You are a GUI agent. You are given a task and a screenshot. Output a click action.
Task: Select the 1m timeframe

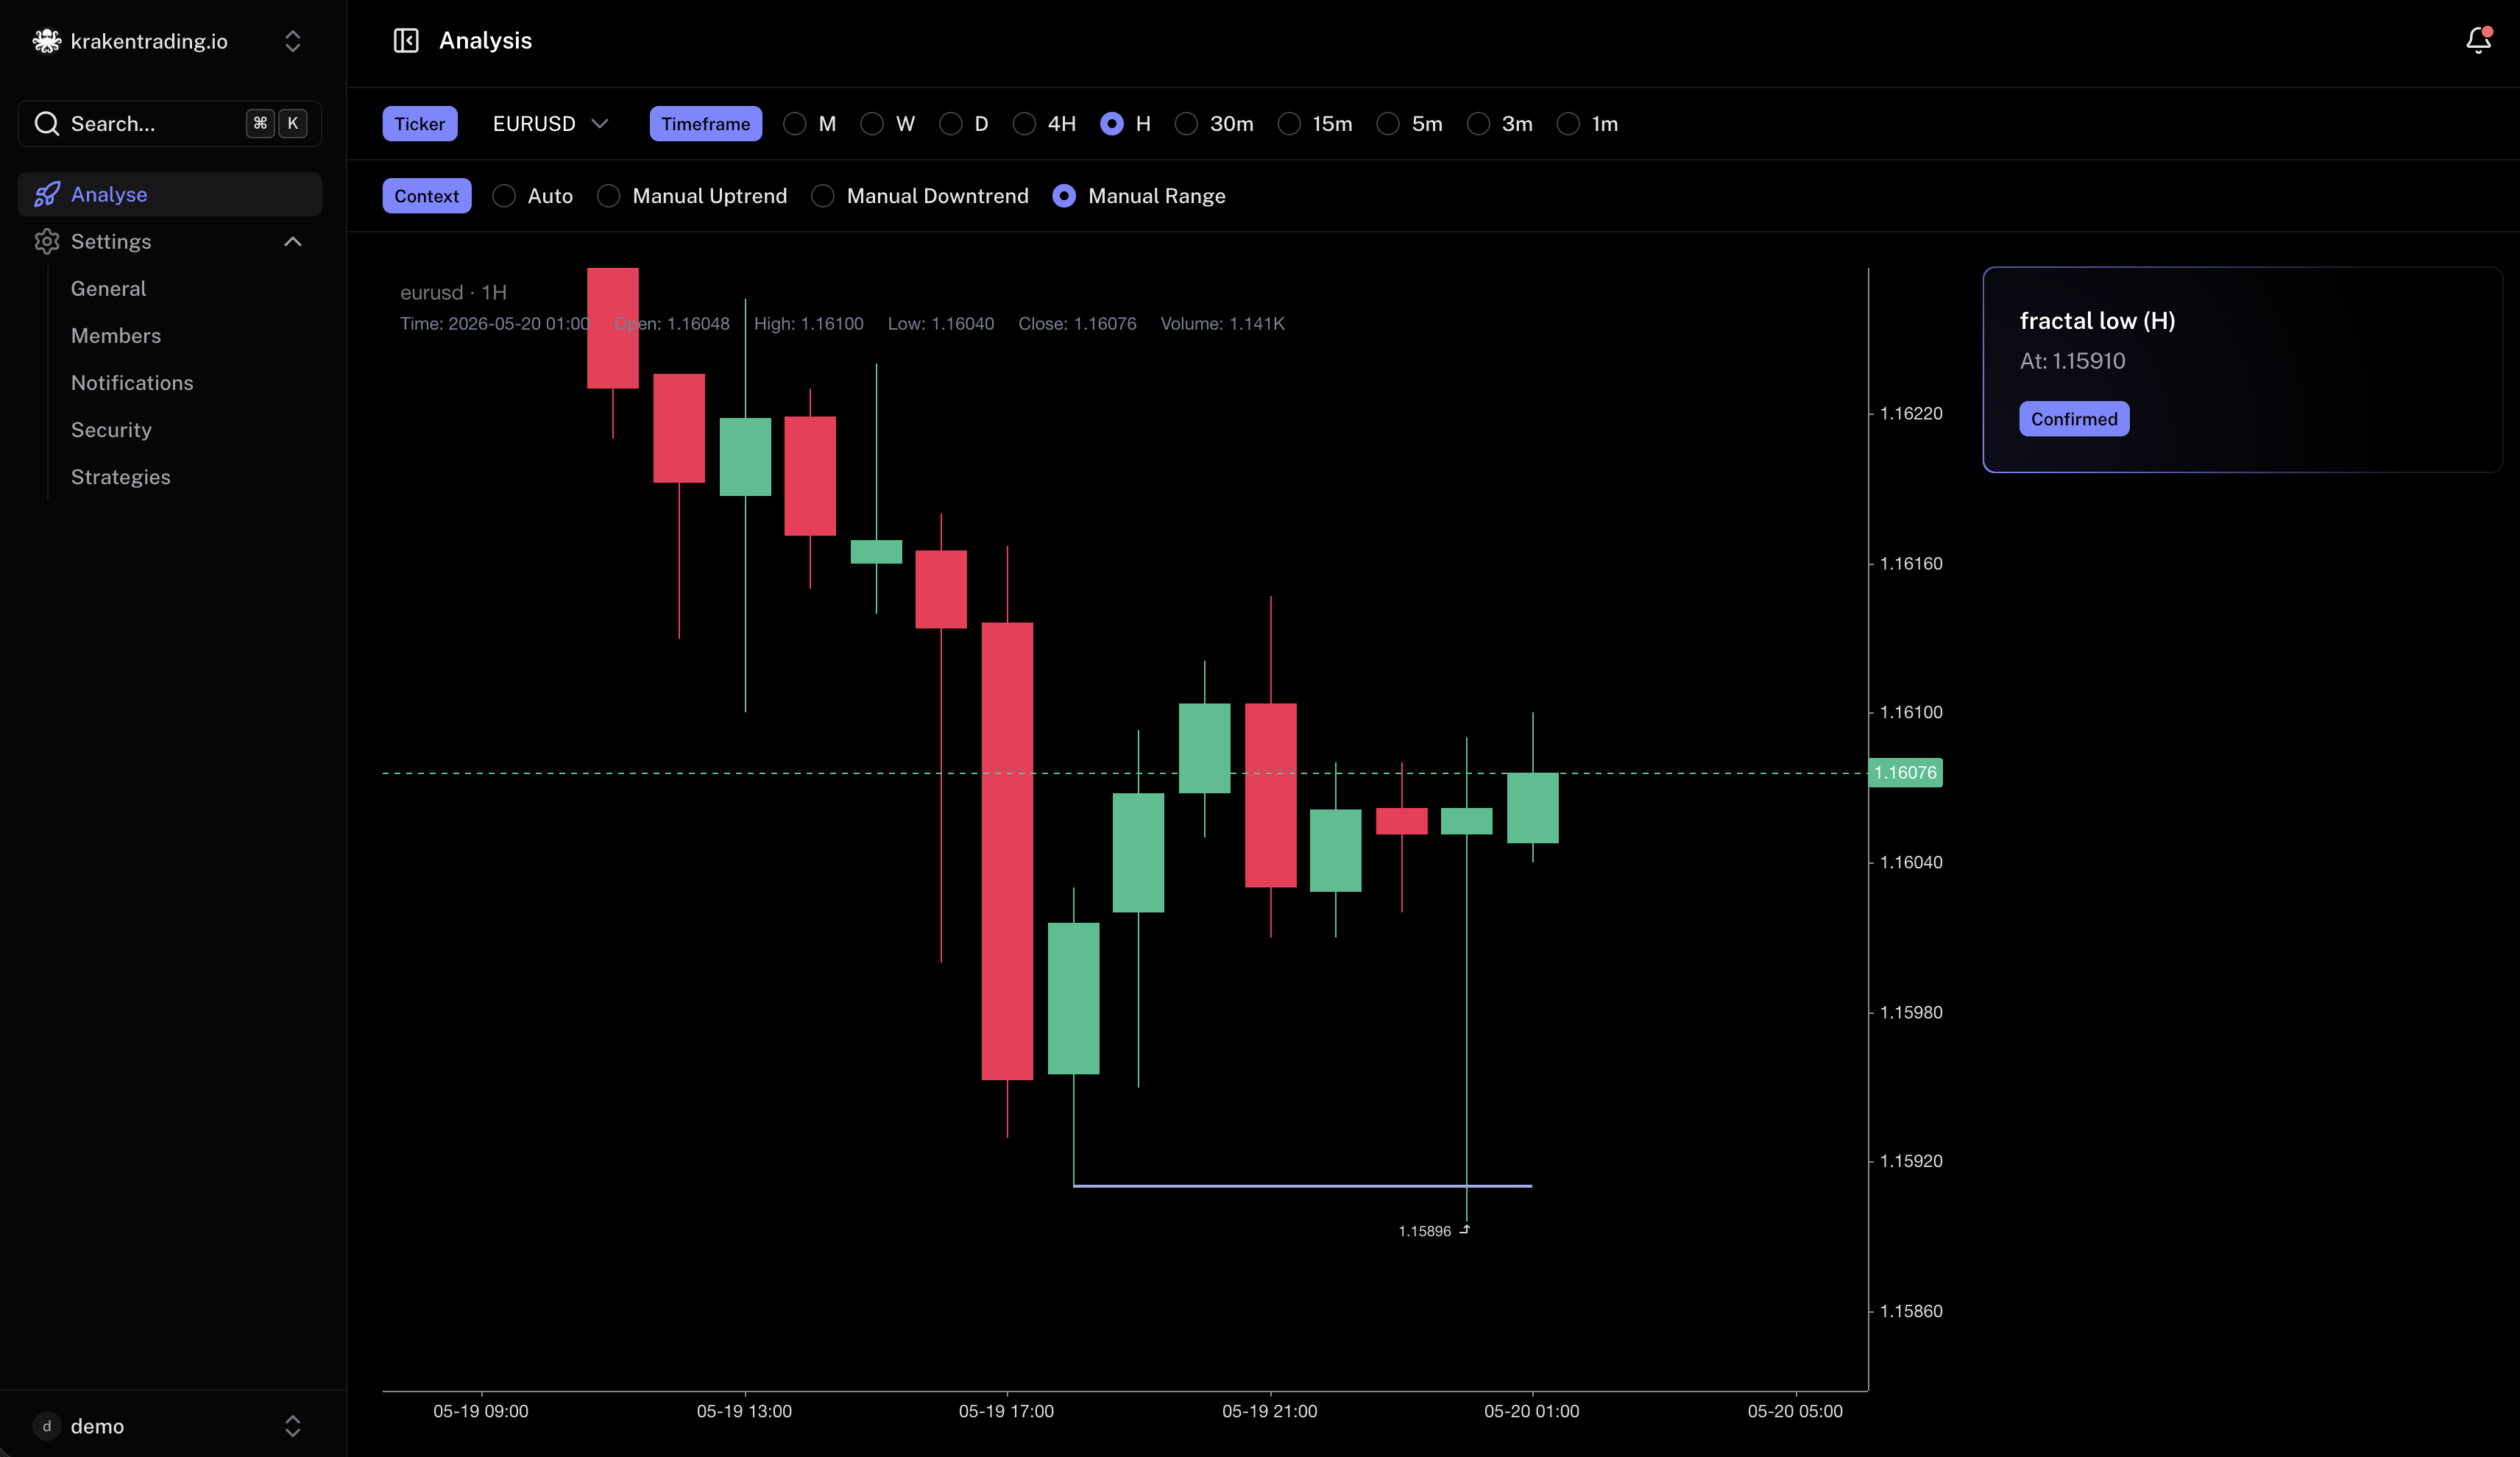[1568, 124]
